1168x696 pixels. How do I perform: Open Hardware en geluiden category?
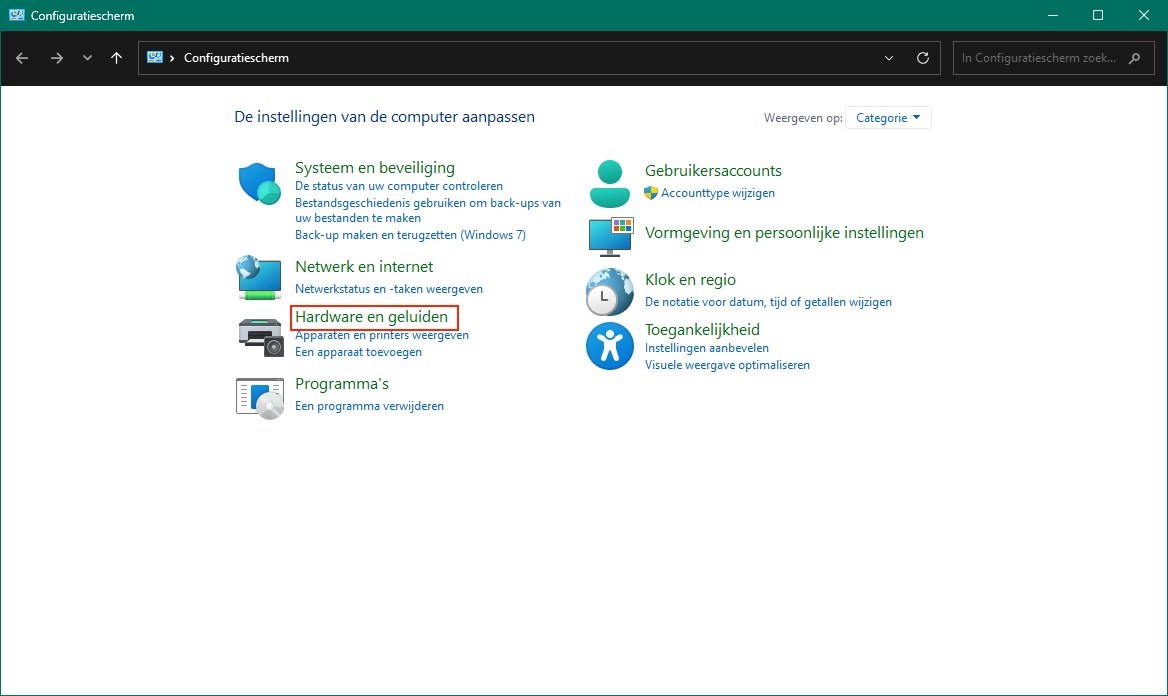click(371, 317)
